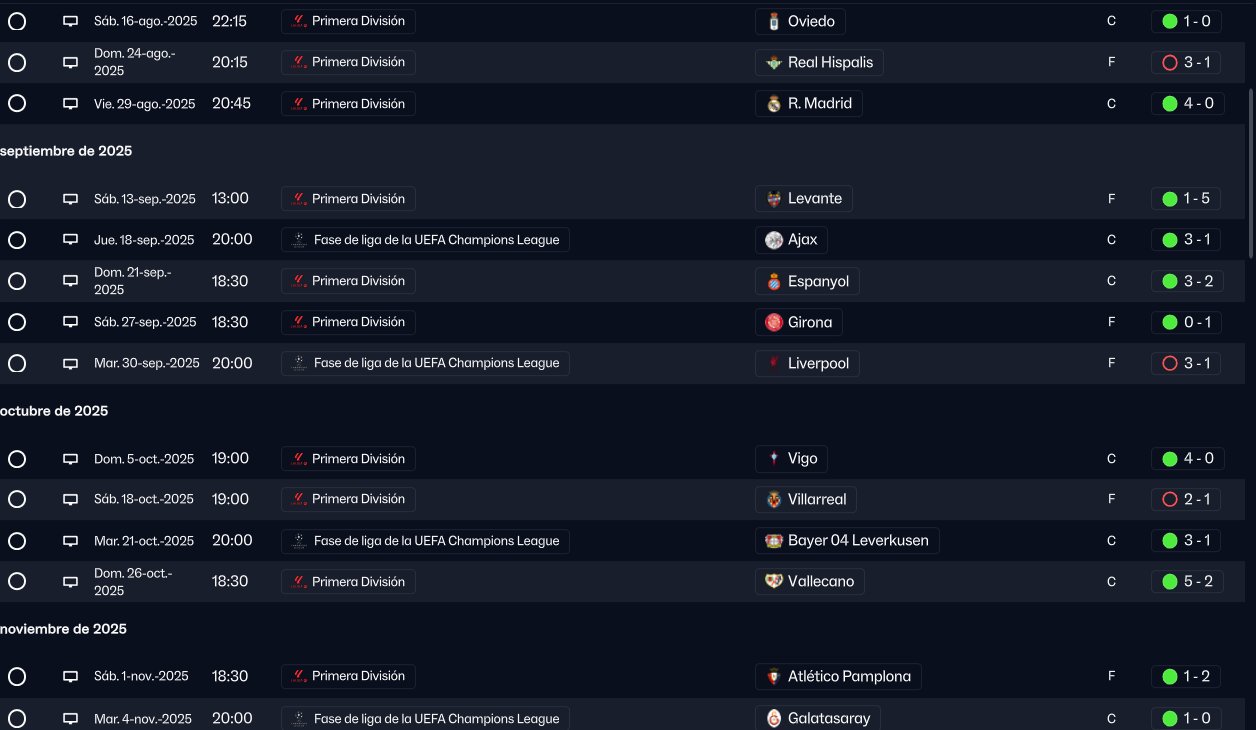Screen dimensions: 1256x730
Task: Open Primera División competition on Oviedo row
Action: (x=348, y=21)
